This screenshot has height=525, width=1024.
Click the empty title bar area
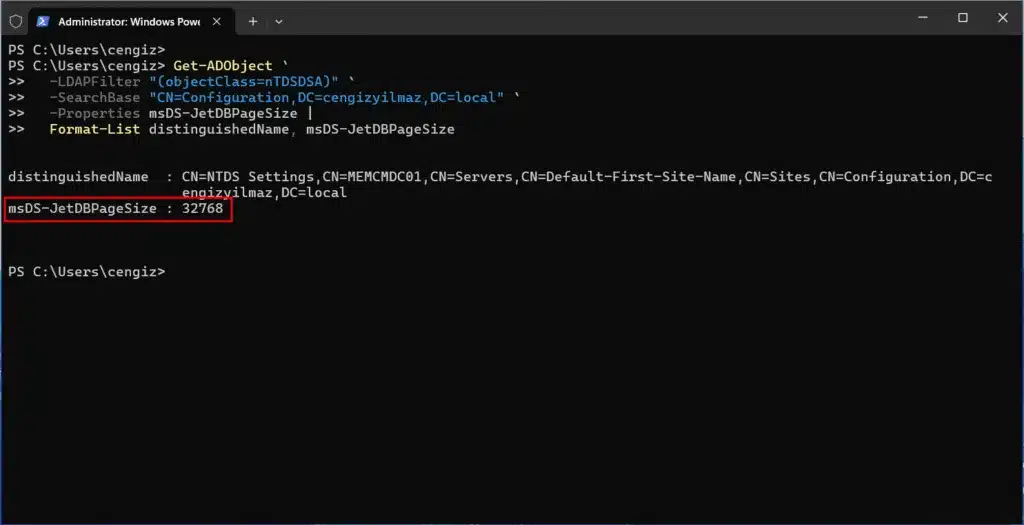[x=600, y=18]
